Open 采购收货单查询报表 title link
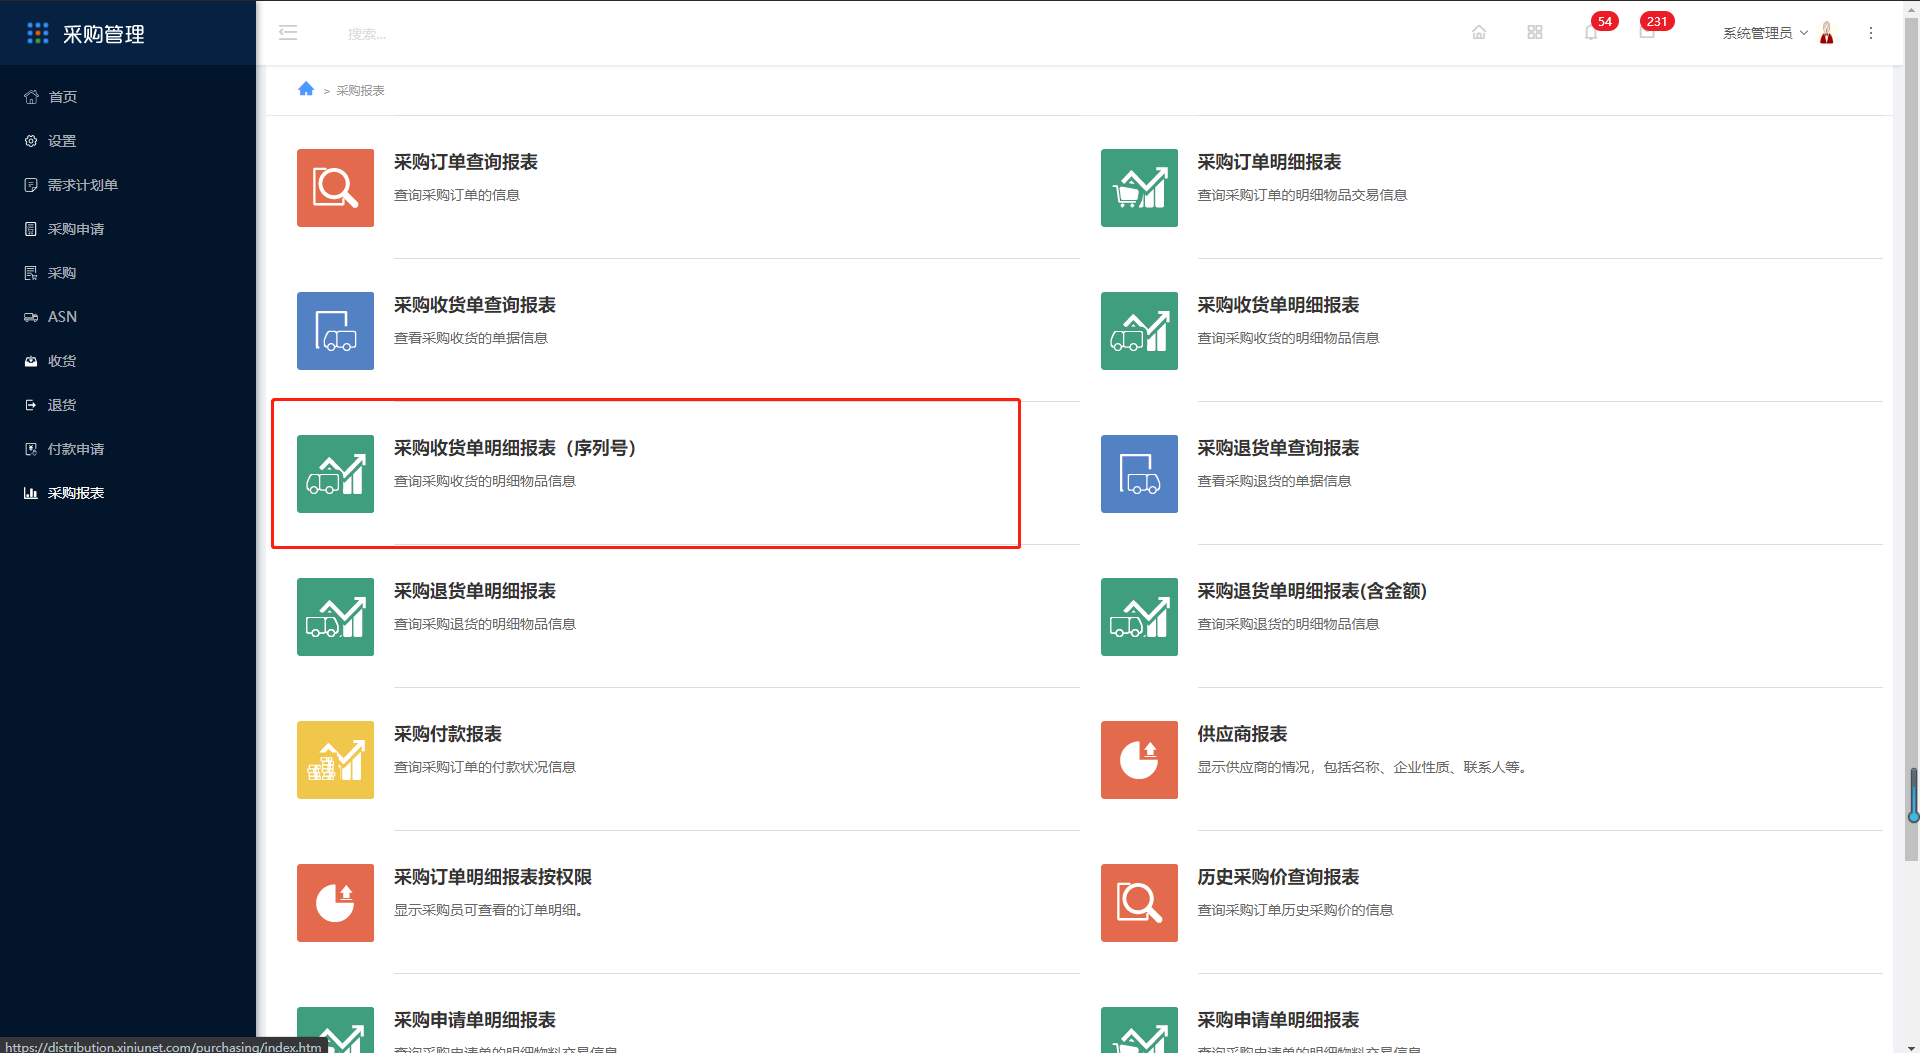 pyautogui.click(x=475, y=305)
